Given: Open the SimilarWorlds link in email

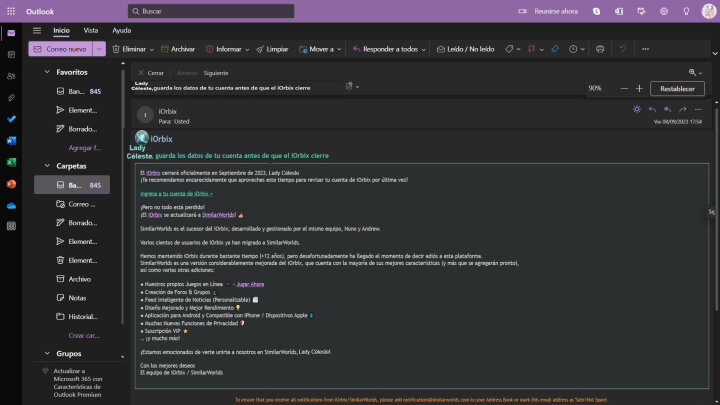Looking at the screenshot, I should tap(219, 215).
